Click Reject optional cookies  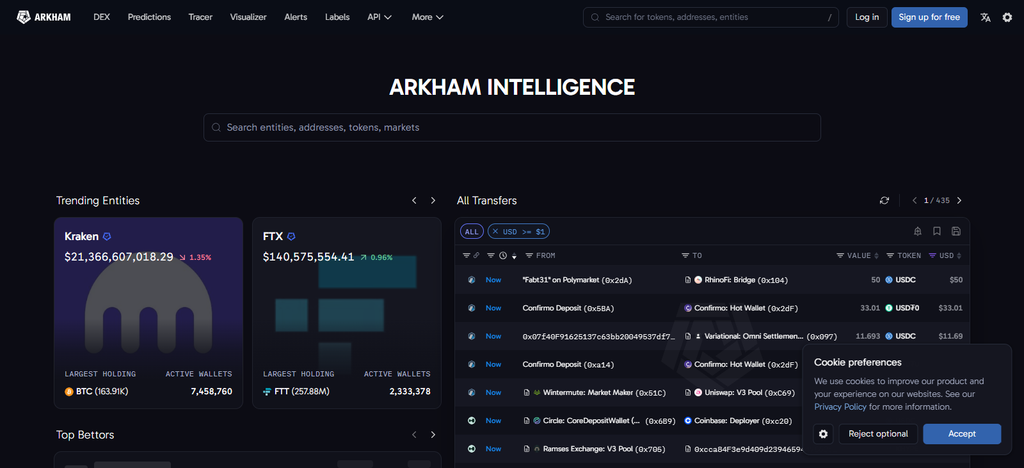click(x=878, y=434)
